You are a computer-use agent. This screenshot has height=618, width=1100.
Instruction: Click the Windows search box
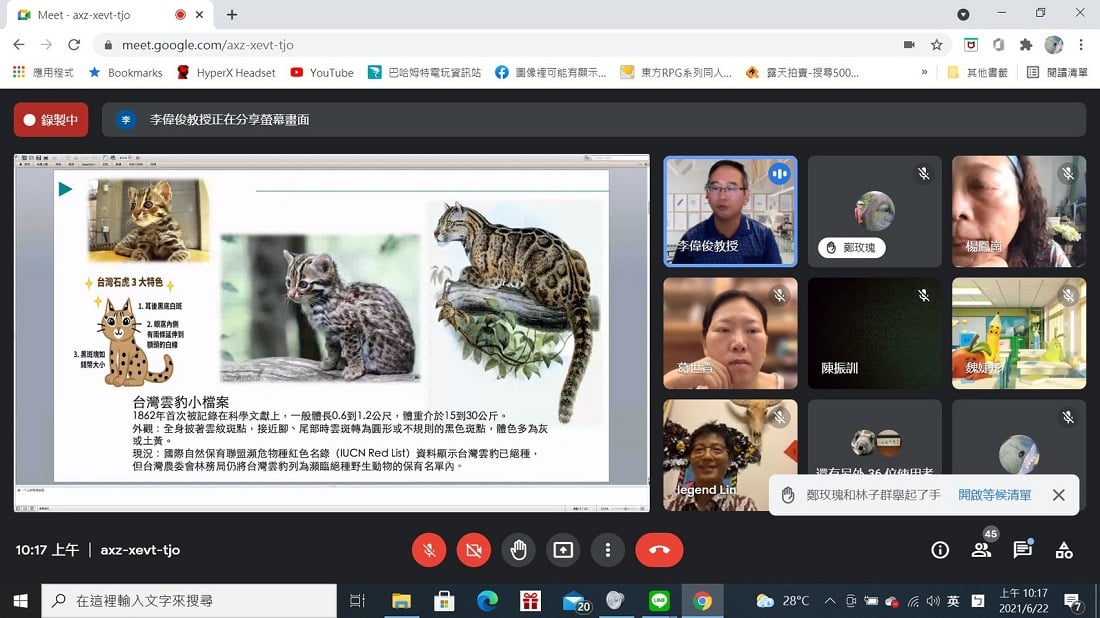(189, 601)
